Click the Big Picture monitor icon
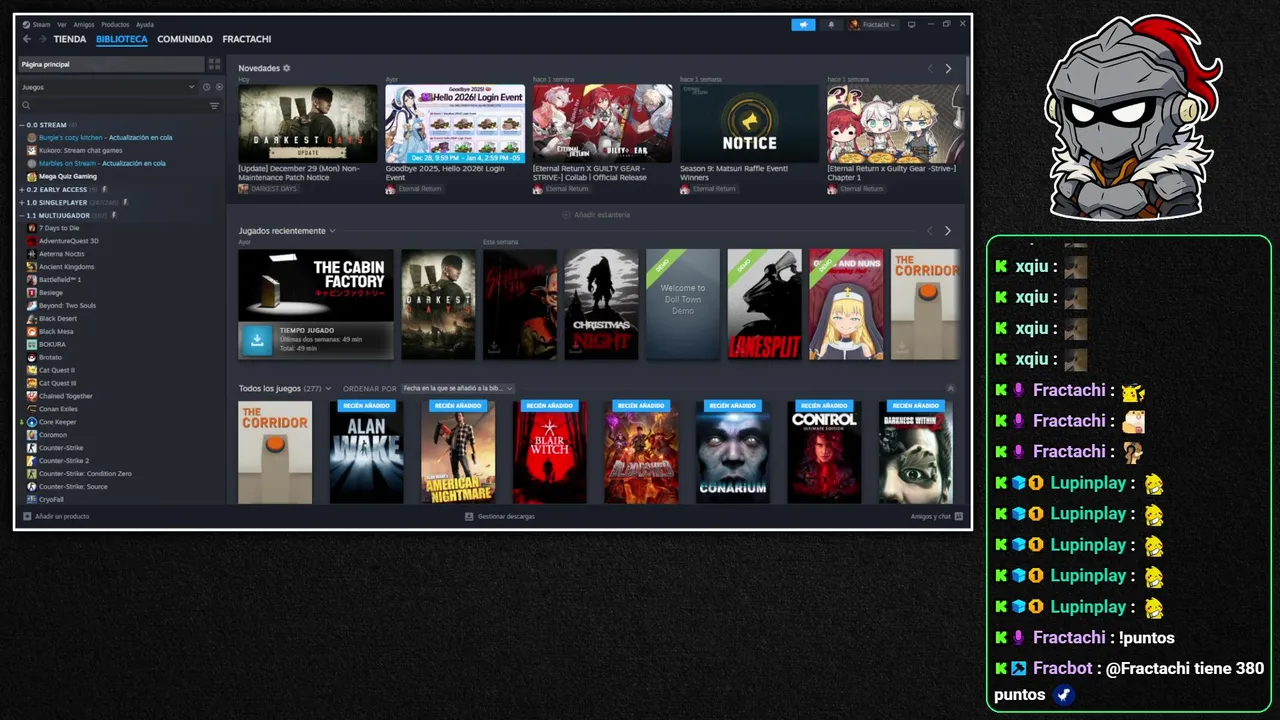This screenshot has height=720, width=1280. tap(911, 24)
